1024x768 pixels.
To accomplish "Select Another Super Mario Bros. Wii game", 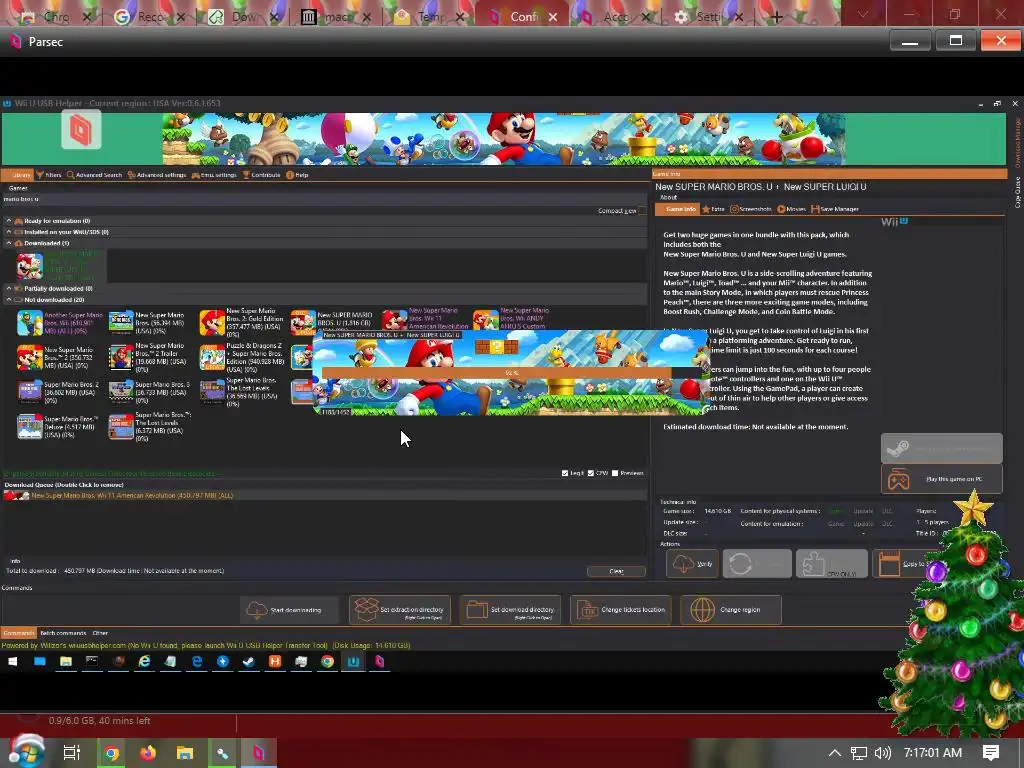I will point(61,323).
